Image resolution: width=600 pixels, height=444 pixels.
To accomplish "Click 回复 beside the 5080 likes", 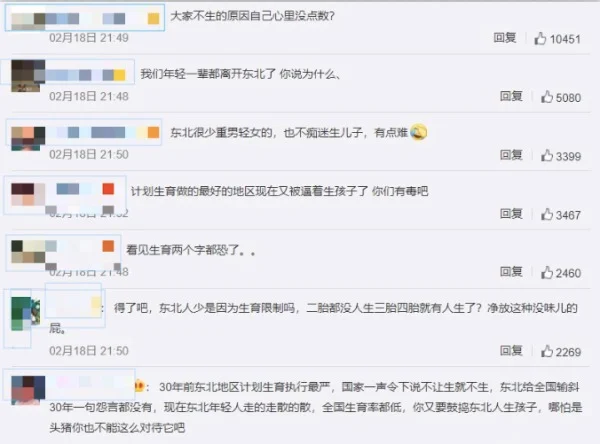I will (511, 96).
